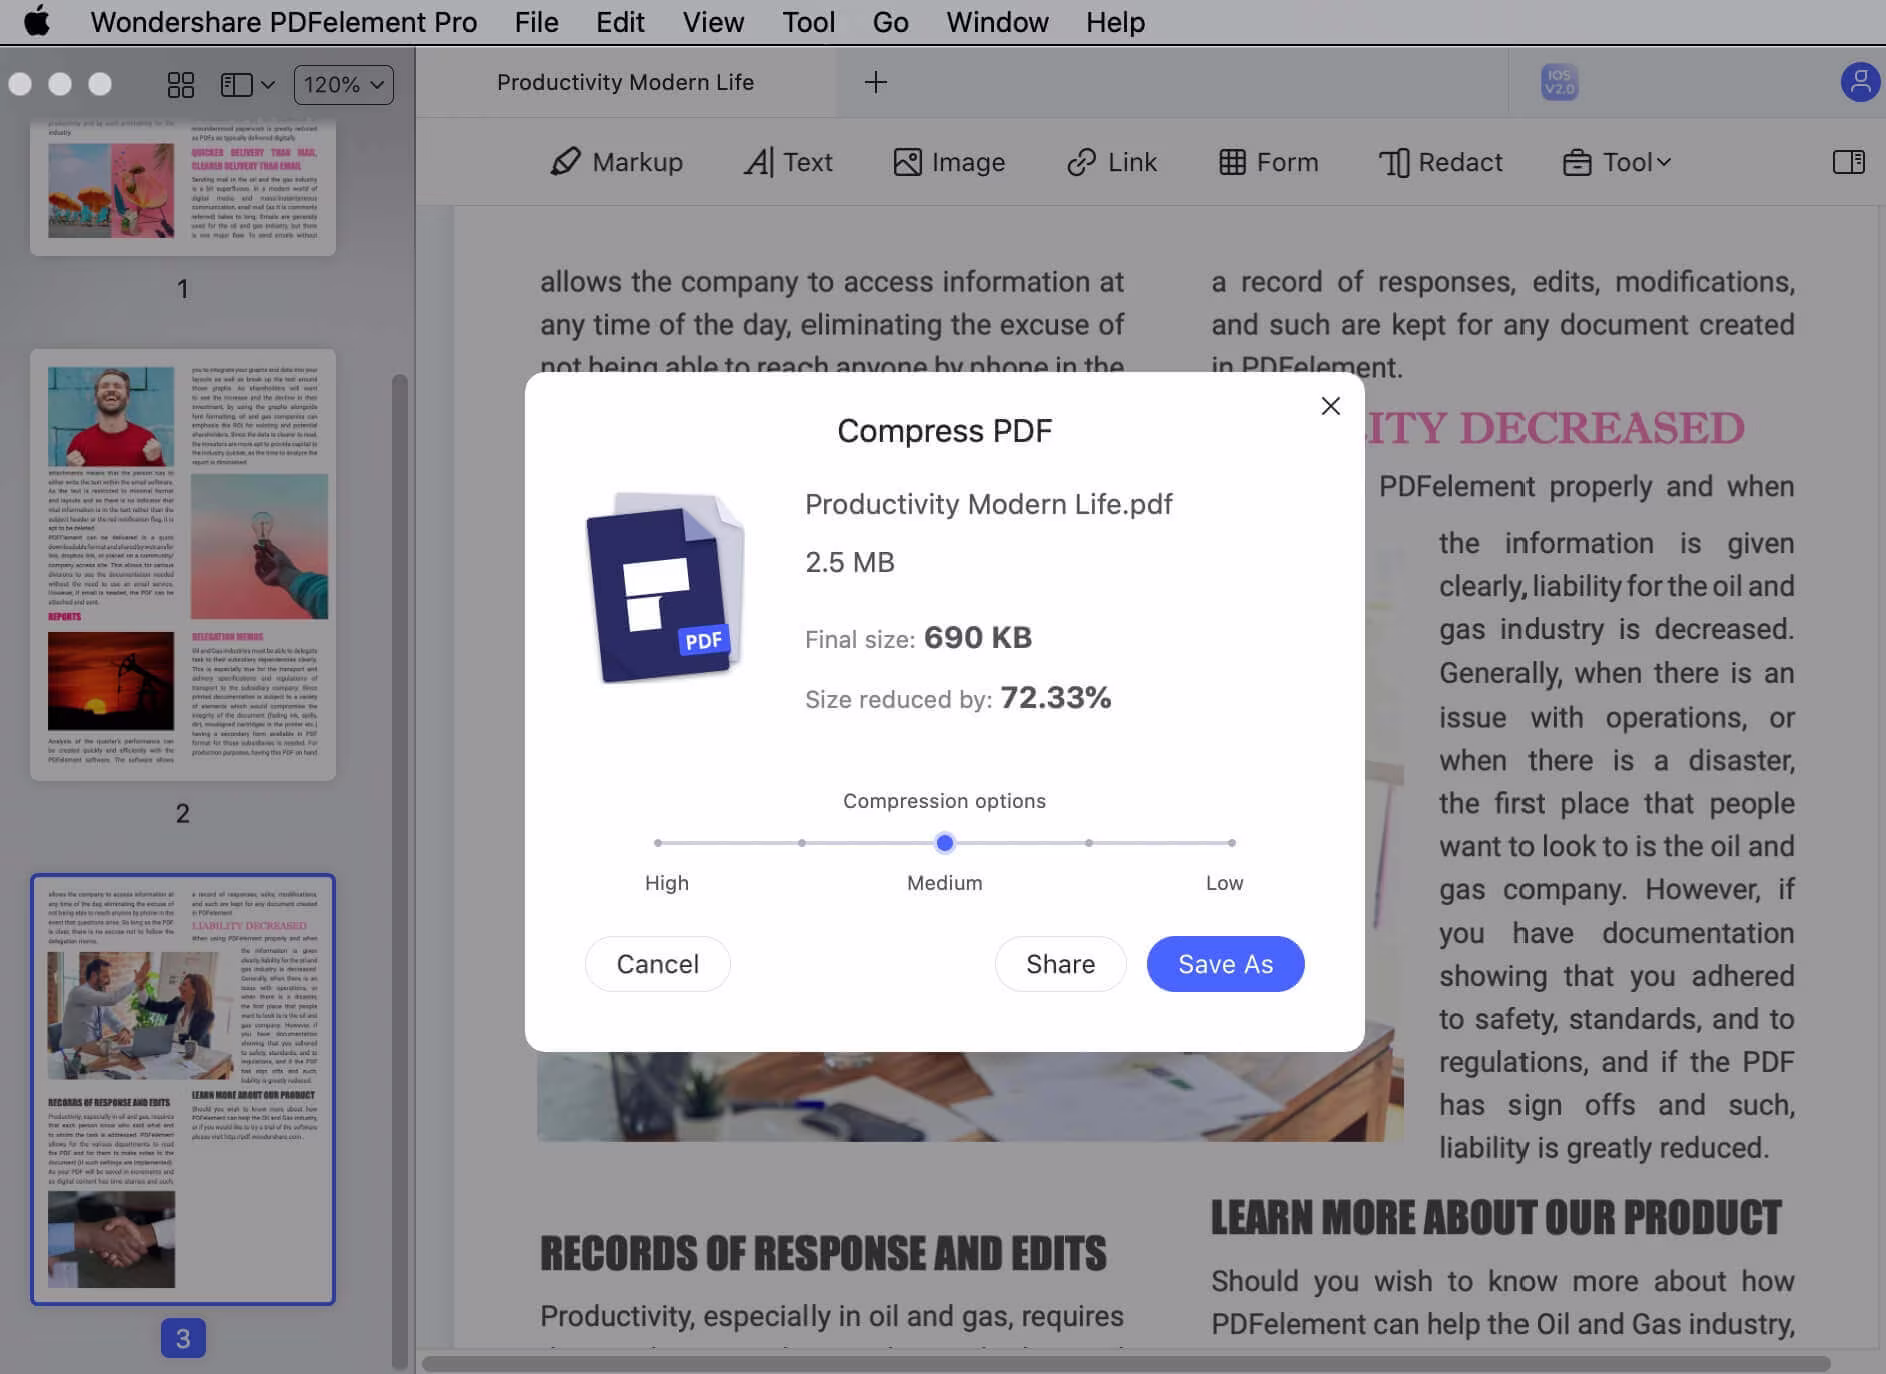The height and width of the screenshot is (1374, 1886).
Task: Open Wondershare PDFelement Pro app menu
Action: [x=283, y=21]
